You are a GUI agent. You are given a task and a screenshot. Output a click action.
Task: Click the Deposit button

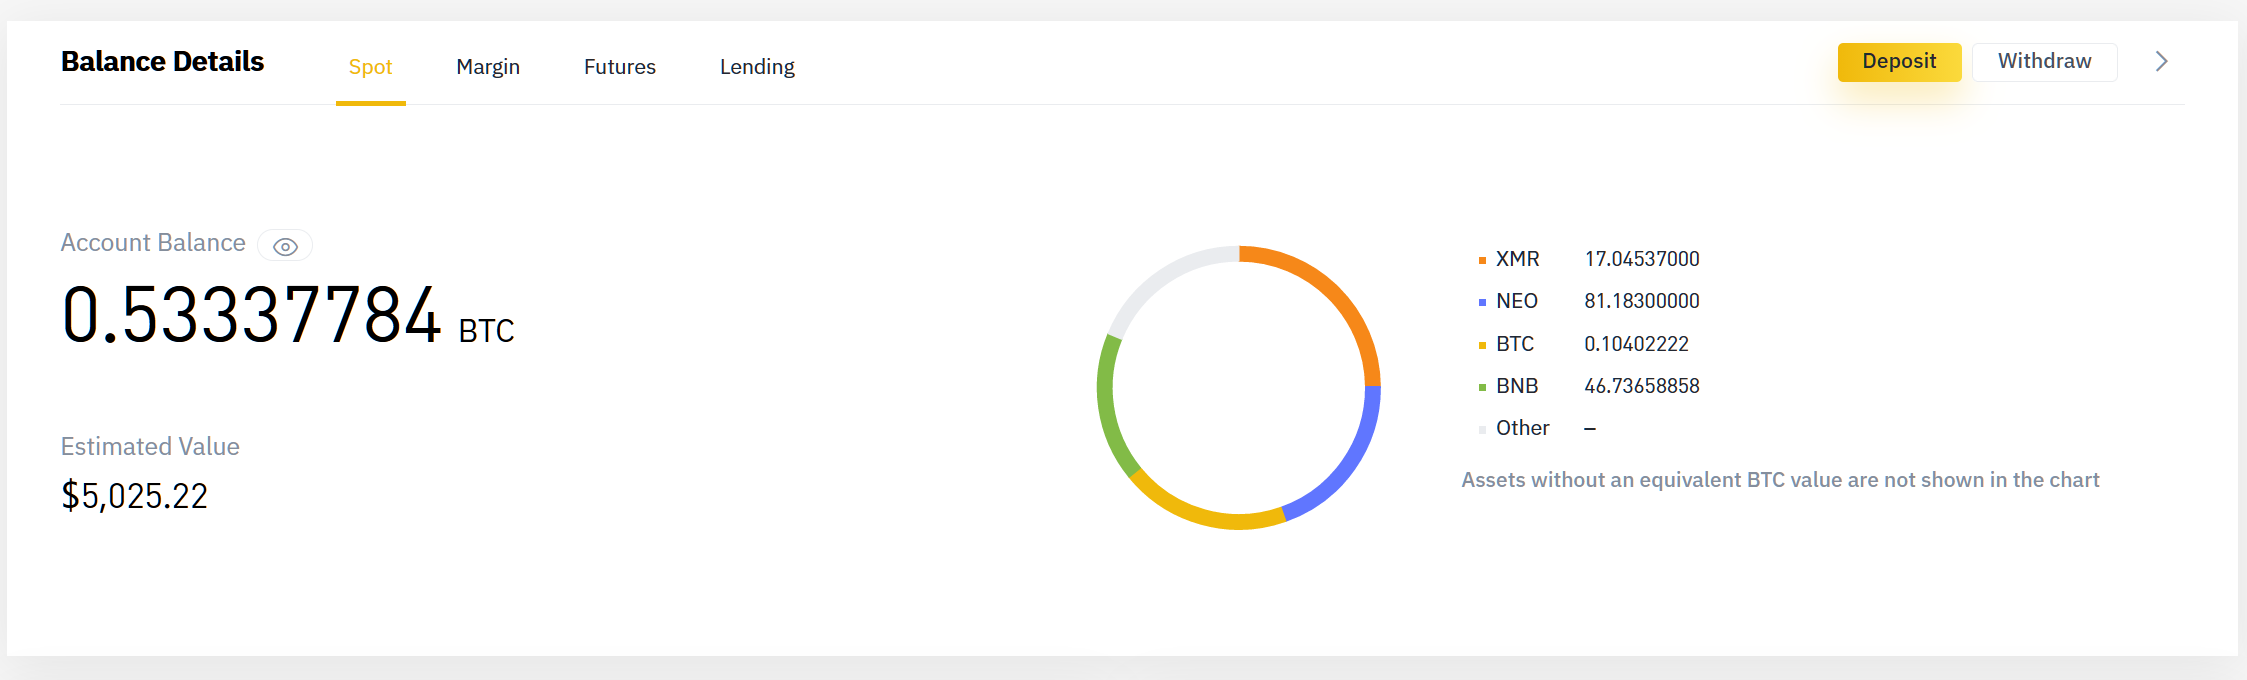tap(1899, 62)
